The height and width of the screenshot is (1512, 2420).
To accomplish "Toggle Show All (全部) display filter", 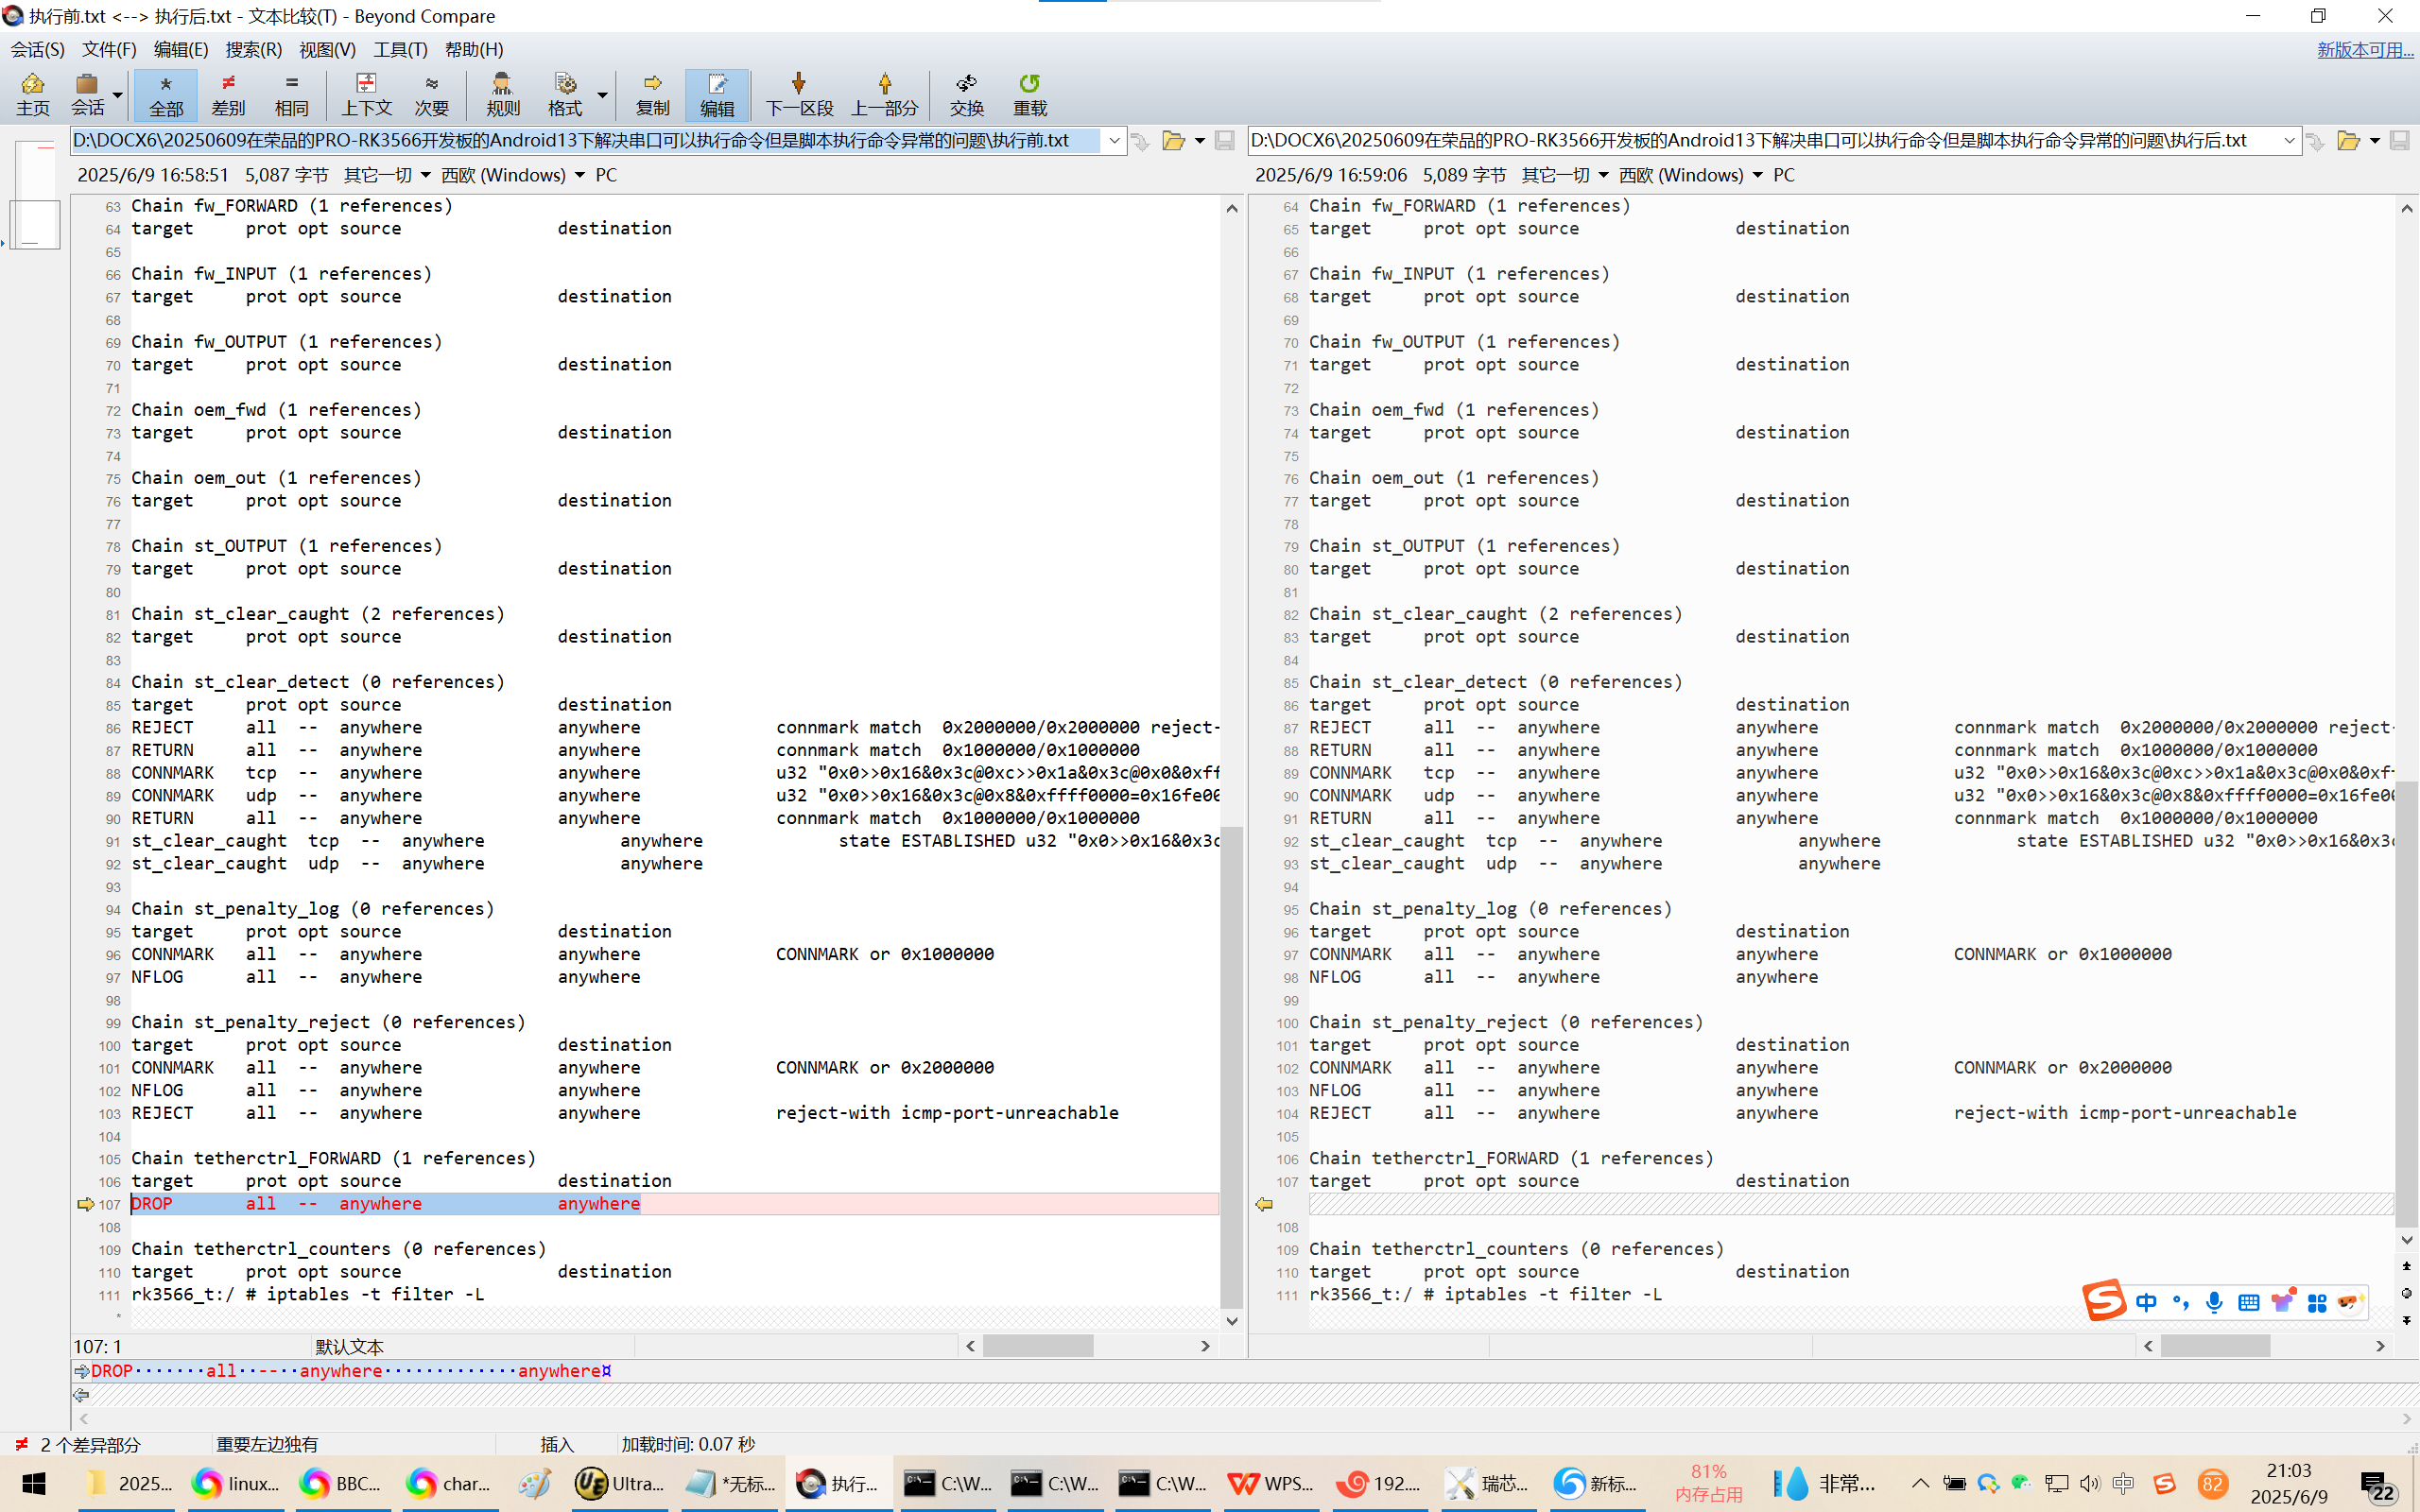I will 166,94.
